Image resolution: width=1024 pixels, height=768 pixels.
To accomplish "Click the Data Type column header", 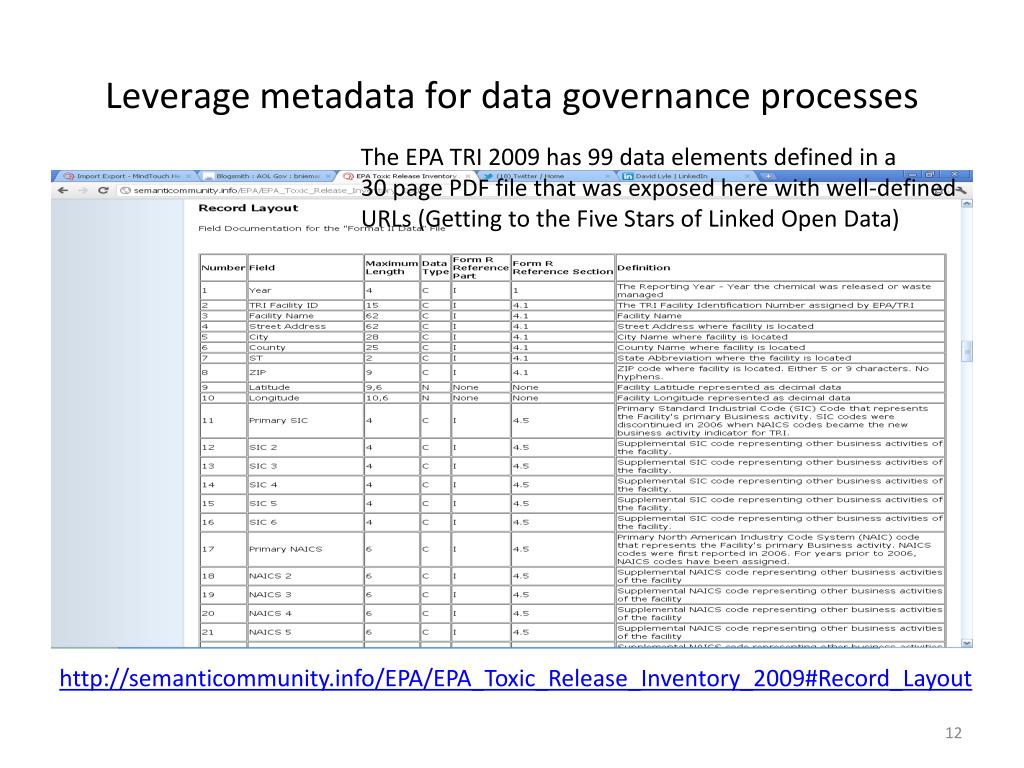I will point(435,268).
